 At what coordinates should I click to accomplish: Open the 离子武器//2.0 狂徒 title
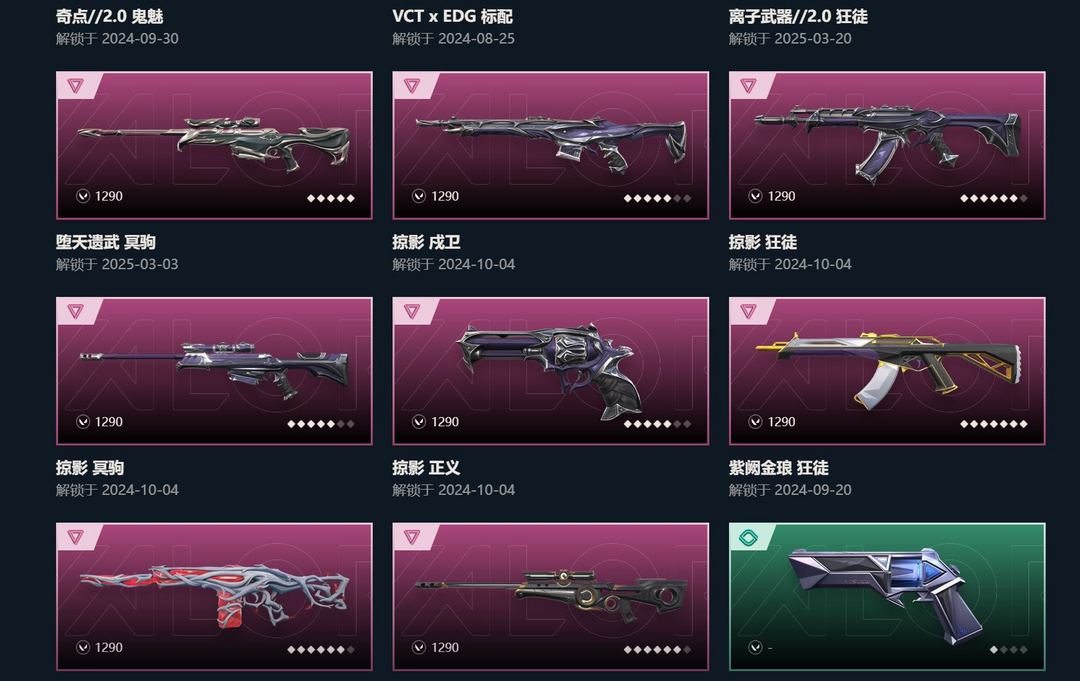(798, 16)
